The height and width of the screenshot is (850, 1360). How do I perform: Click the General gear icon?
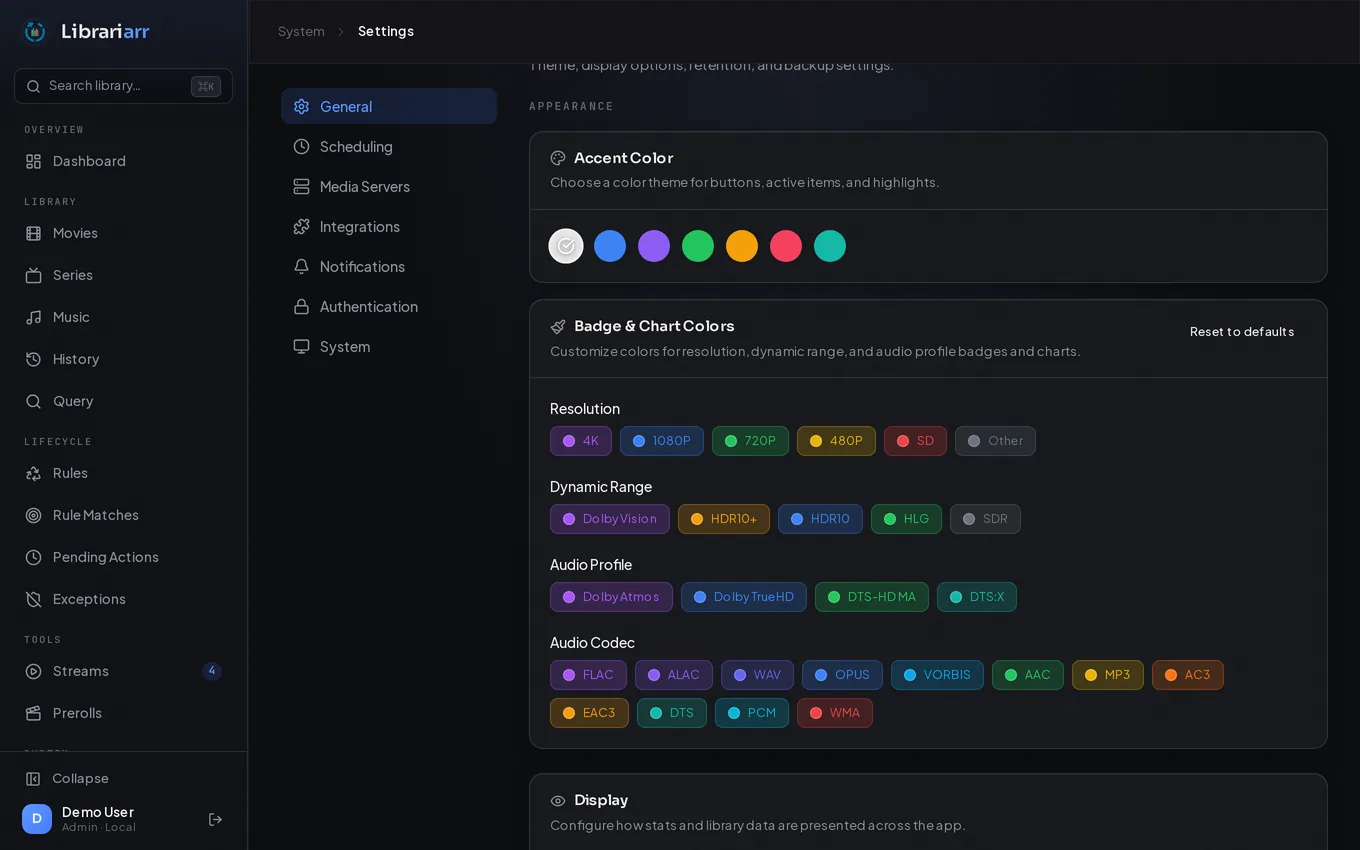coord(301,106)
